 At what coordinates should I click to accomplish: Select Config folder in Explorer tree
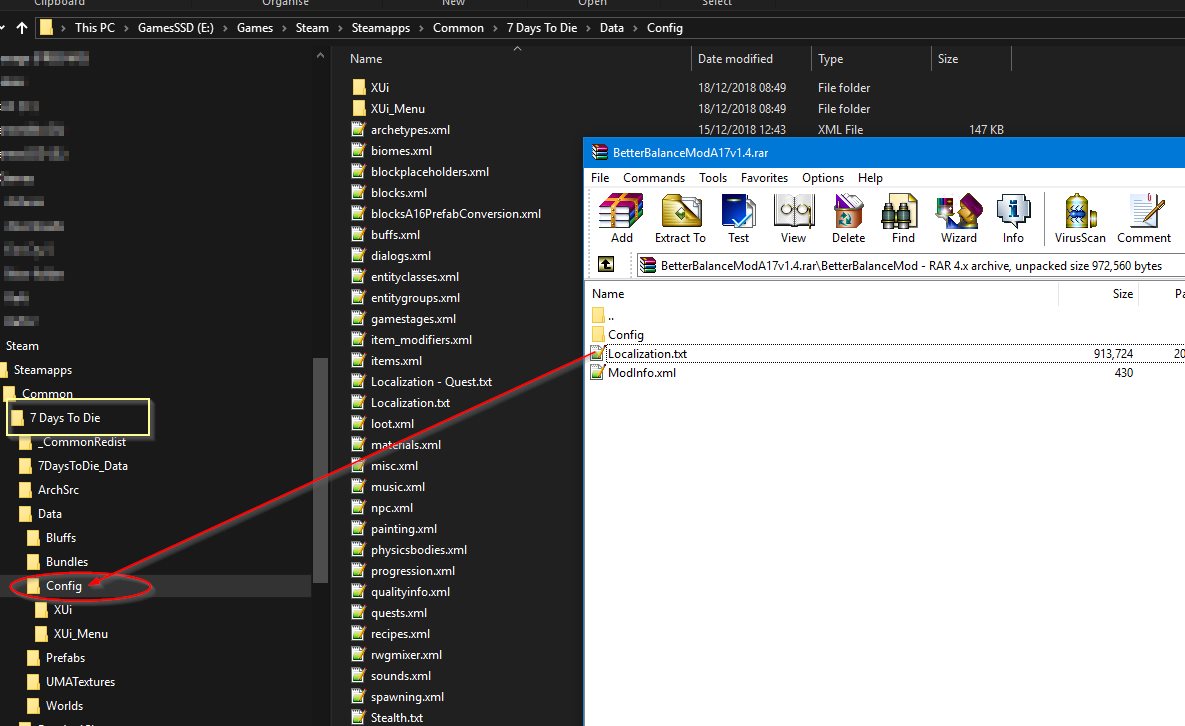point(63,586)
